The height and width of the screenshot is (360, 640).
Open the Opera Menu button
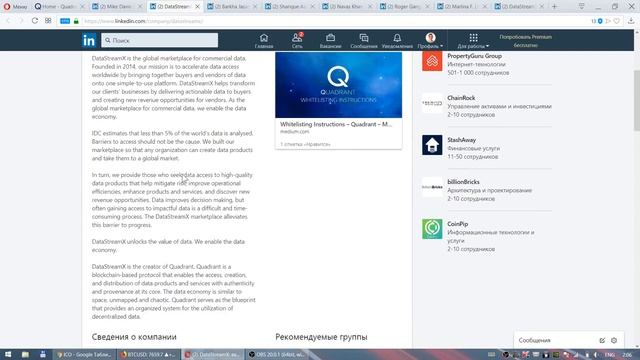pos(15,7)
